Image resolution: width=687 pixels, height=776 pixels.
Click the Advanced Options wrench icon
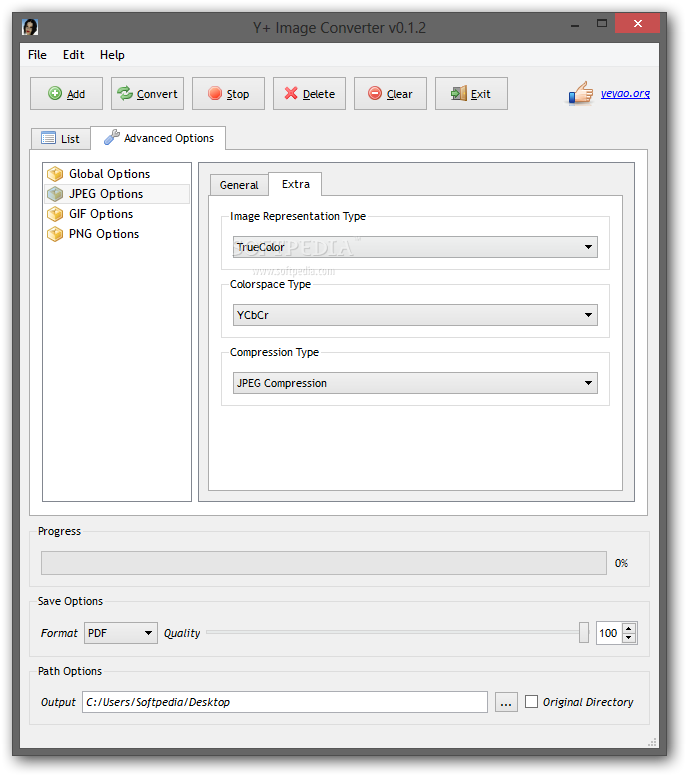click(x=112, y=137)
